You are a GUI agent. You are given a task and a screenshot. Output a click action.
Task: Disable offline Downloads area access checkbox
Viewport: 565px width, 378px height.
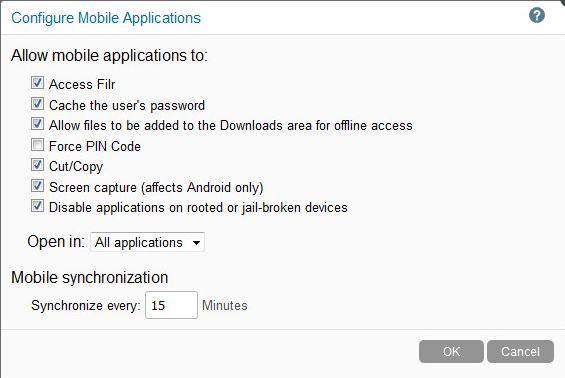[37, 124]
